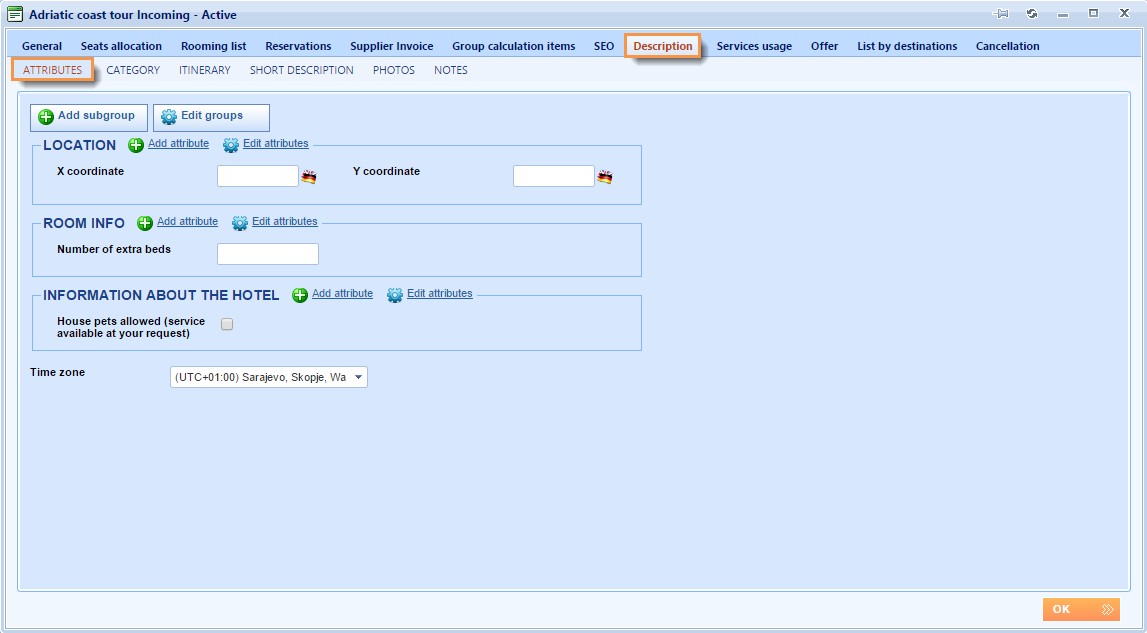Click Add attribute link in ROOM INFO
1147x633 pixels.
click(187, 221)
